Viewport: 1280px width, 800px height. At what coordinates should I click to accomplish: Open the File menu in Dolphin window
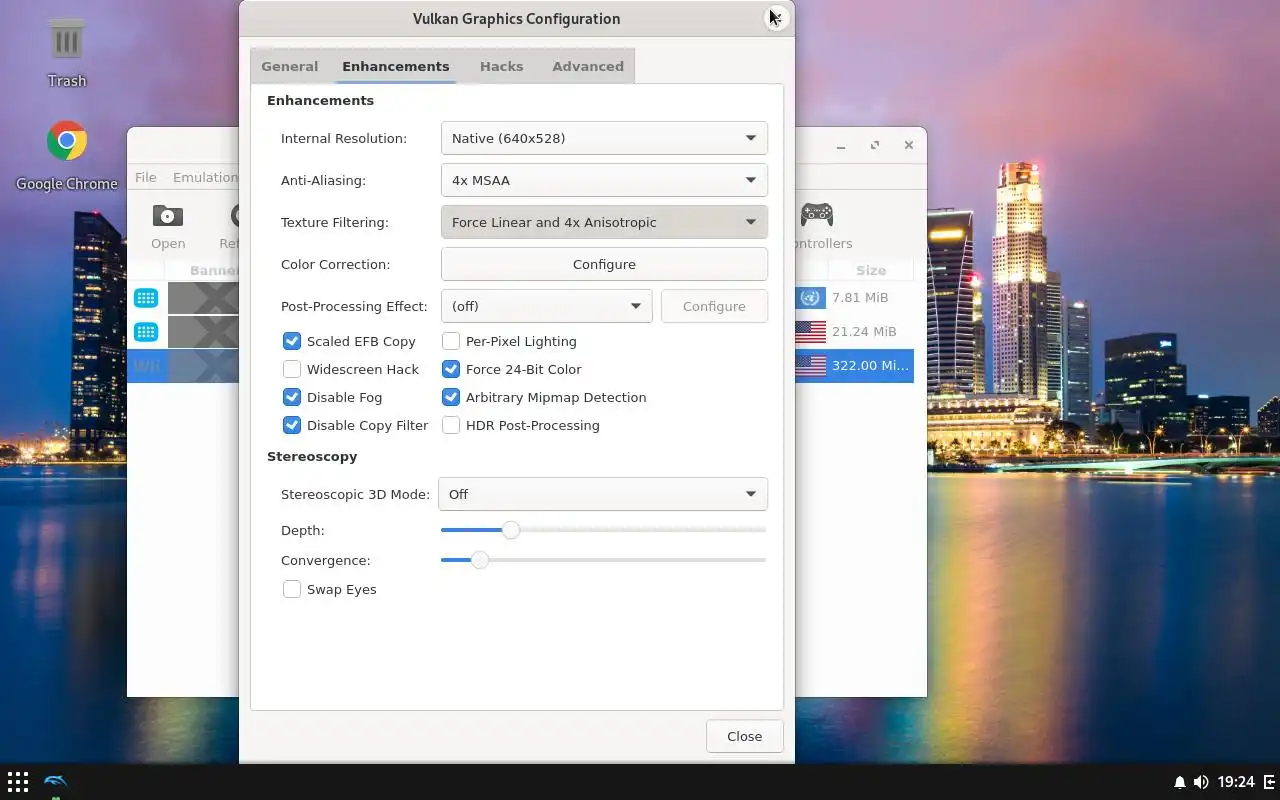click(x=145, y=177)
